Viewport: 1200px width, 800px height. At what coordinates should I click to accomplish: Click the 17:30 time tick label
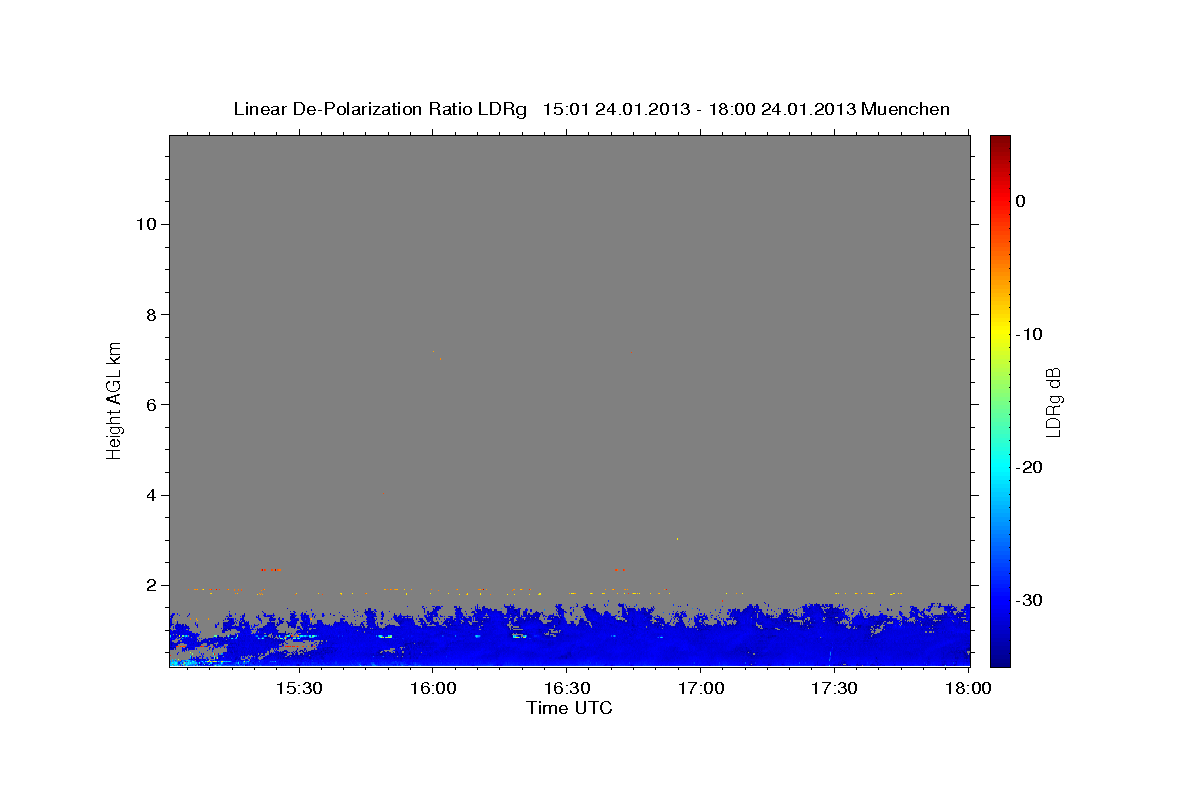pyautogui.click(x=834, y=689)
